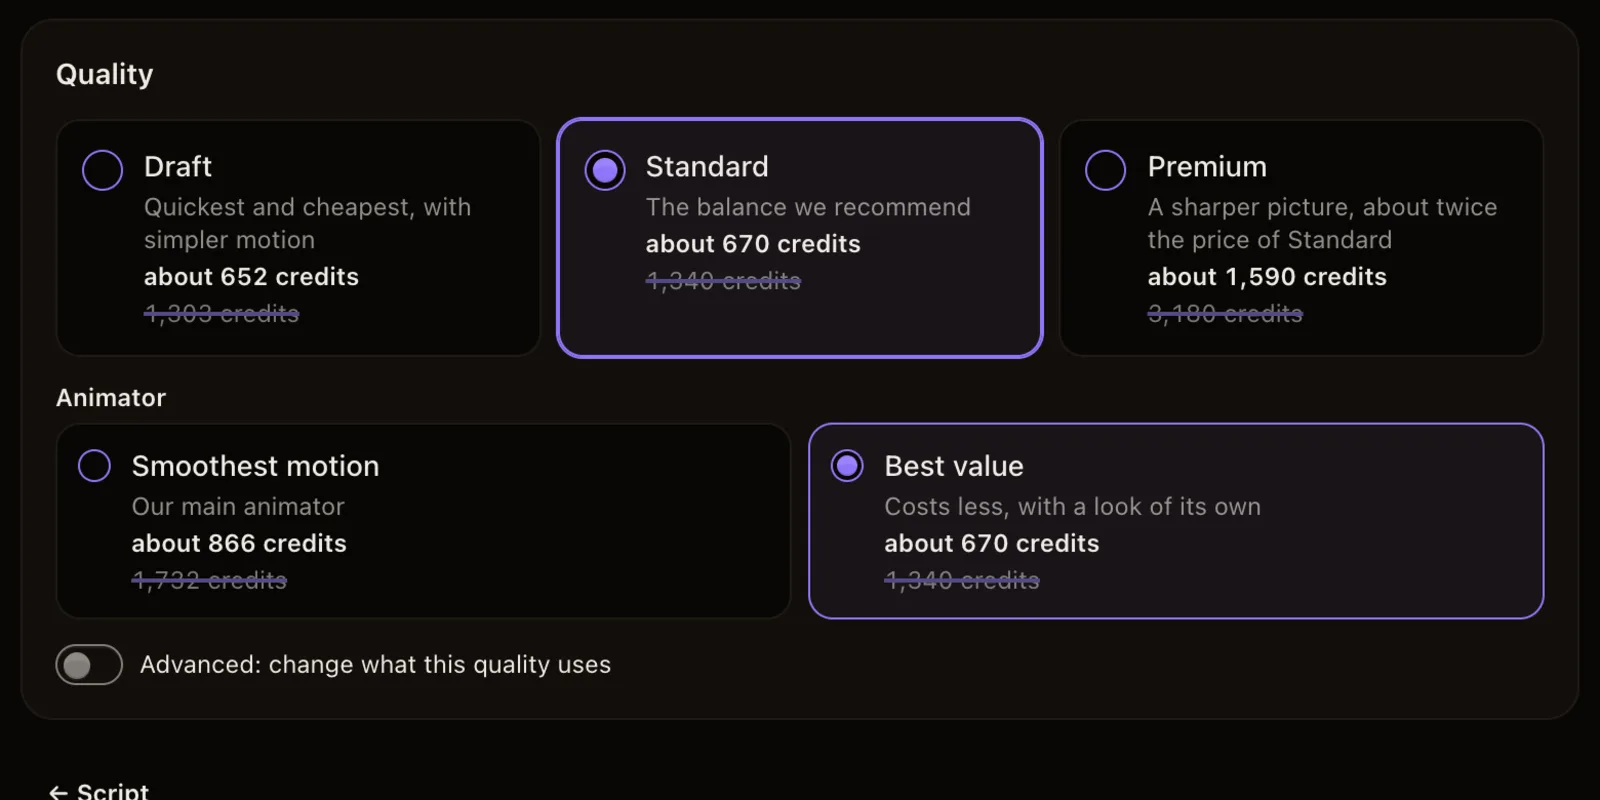1600x800 pixels.
Task: Select the Premium quality radio button
Action: (1106, 170)
